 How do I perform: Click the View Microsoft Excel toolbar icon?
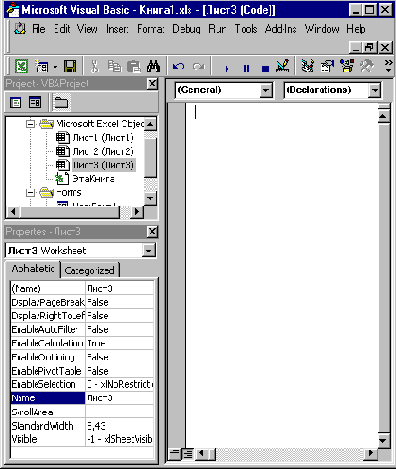coord(21,66)
